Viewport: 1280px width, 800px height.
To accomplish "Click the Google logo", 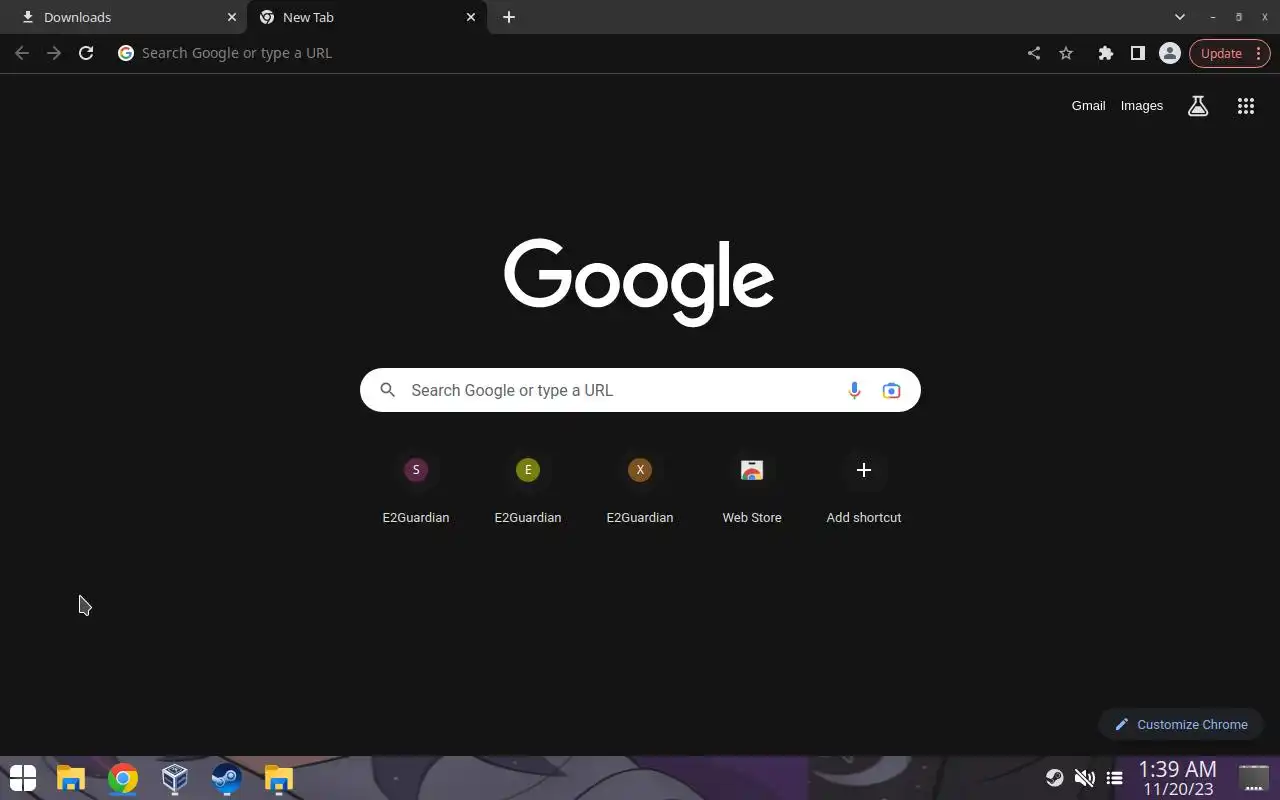I will tap(639, 282).
